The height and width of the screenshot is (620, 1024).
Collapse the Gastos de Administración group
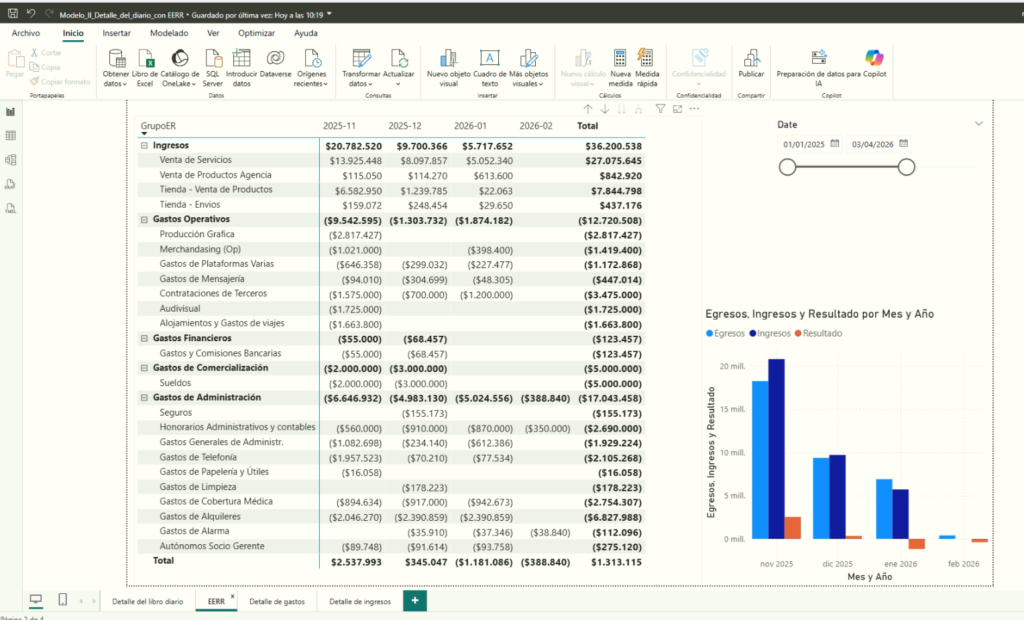145,398
